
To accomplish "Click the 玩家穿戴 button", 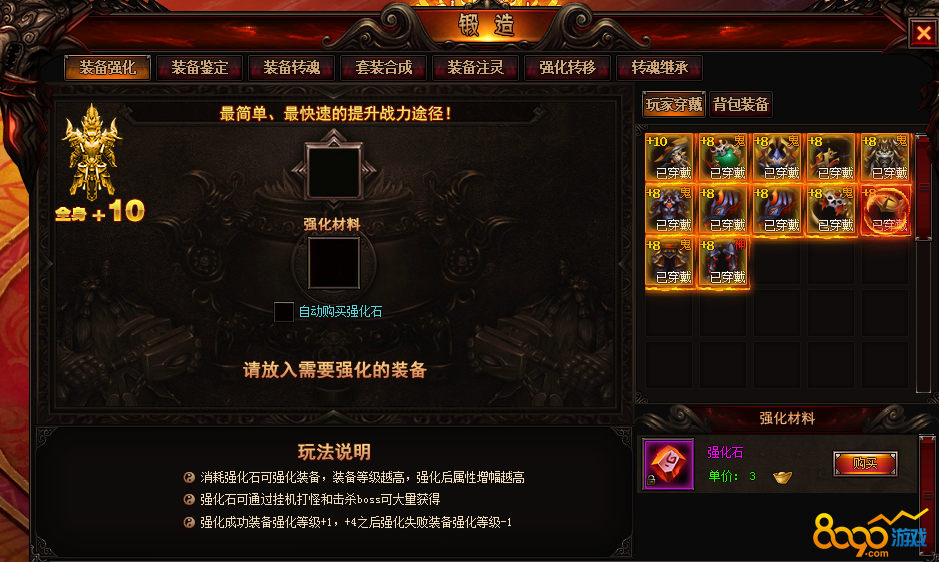I will tap(674, 104).
